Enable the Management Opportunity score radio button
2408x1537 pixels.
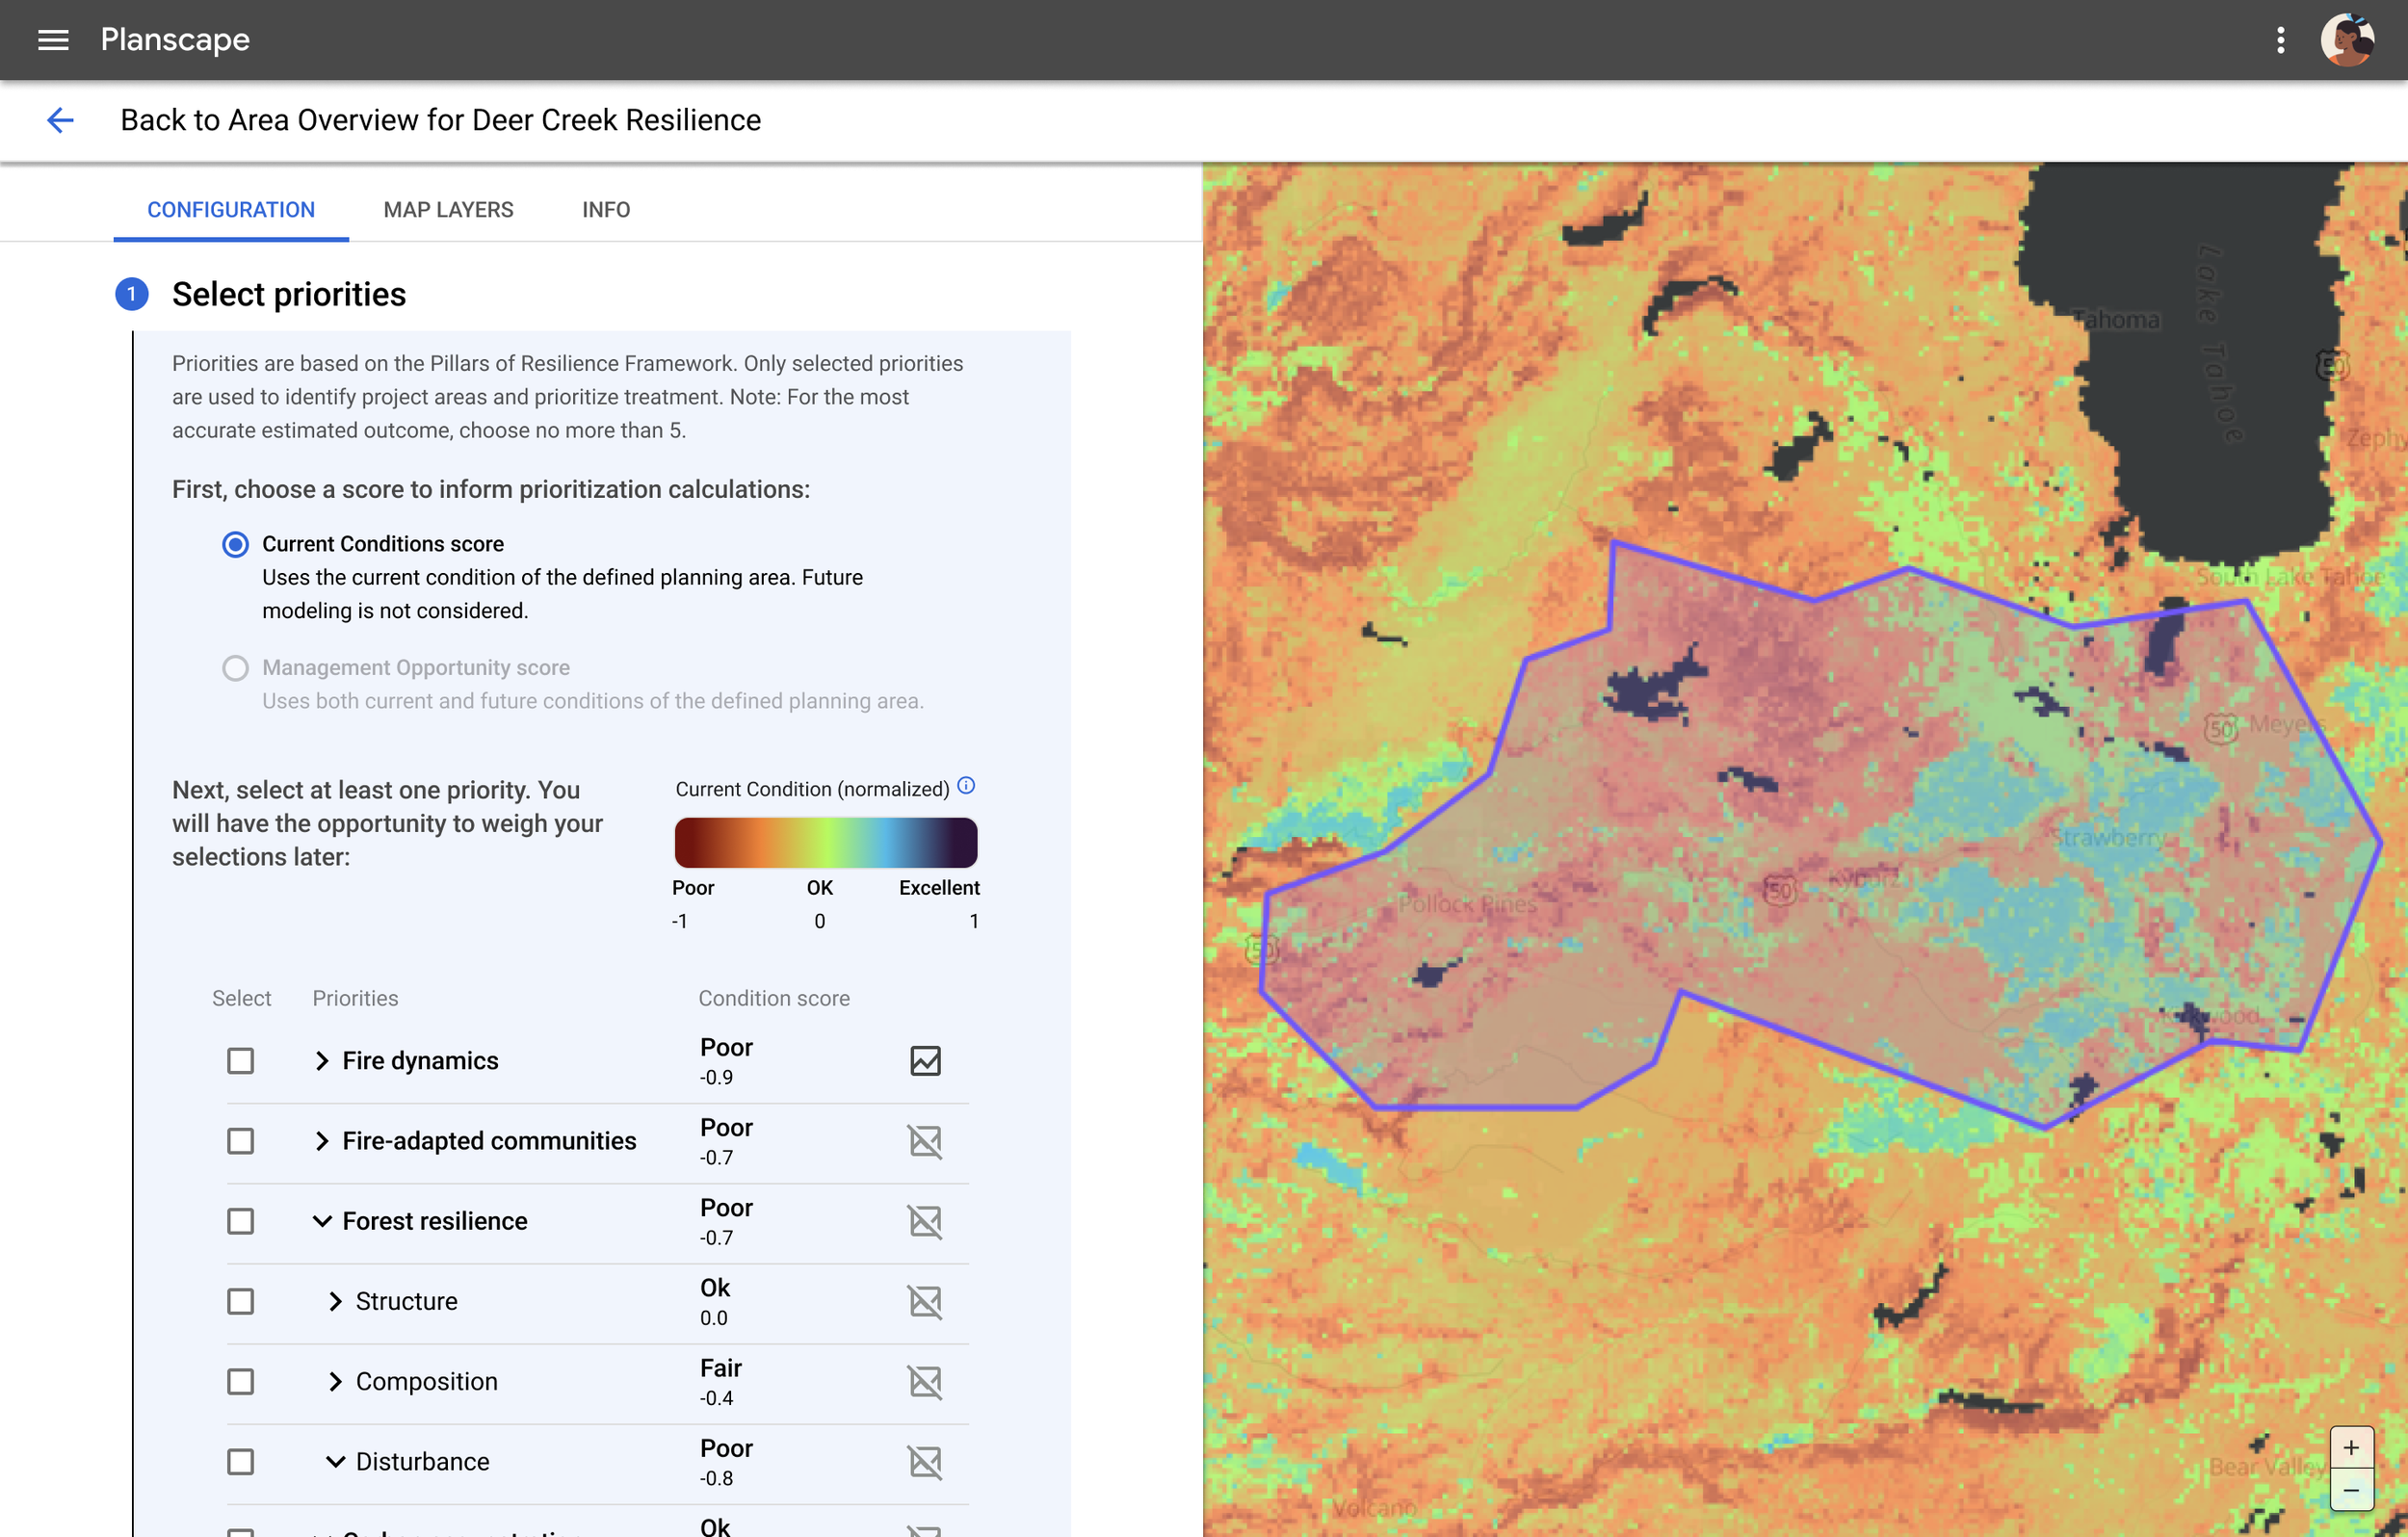point(235,666)
